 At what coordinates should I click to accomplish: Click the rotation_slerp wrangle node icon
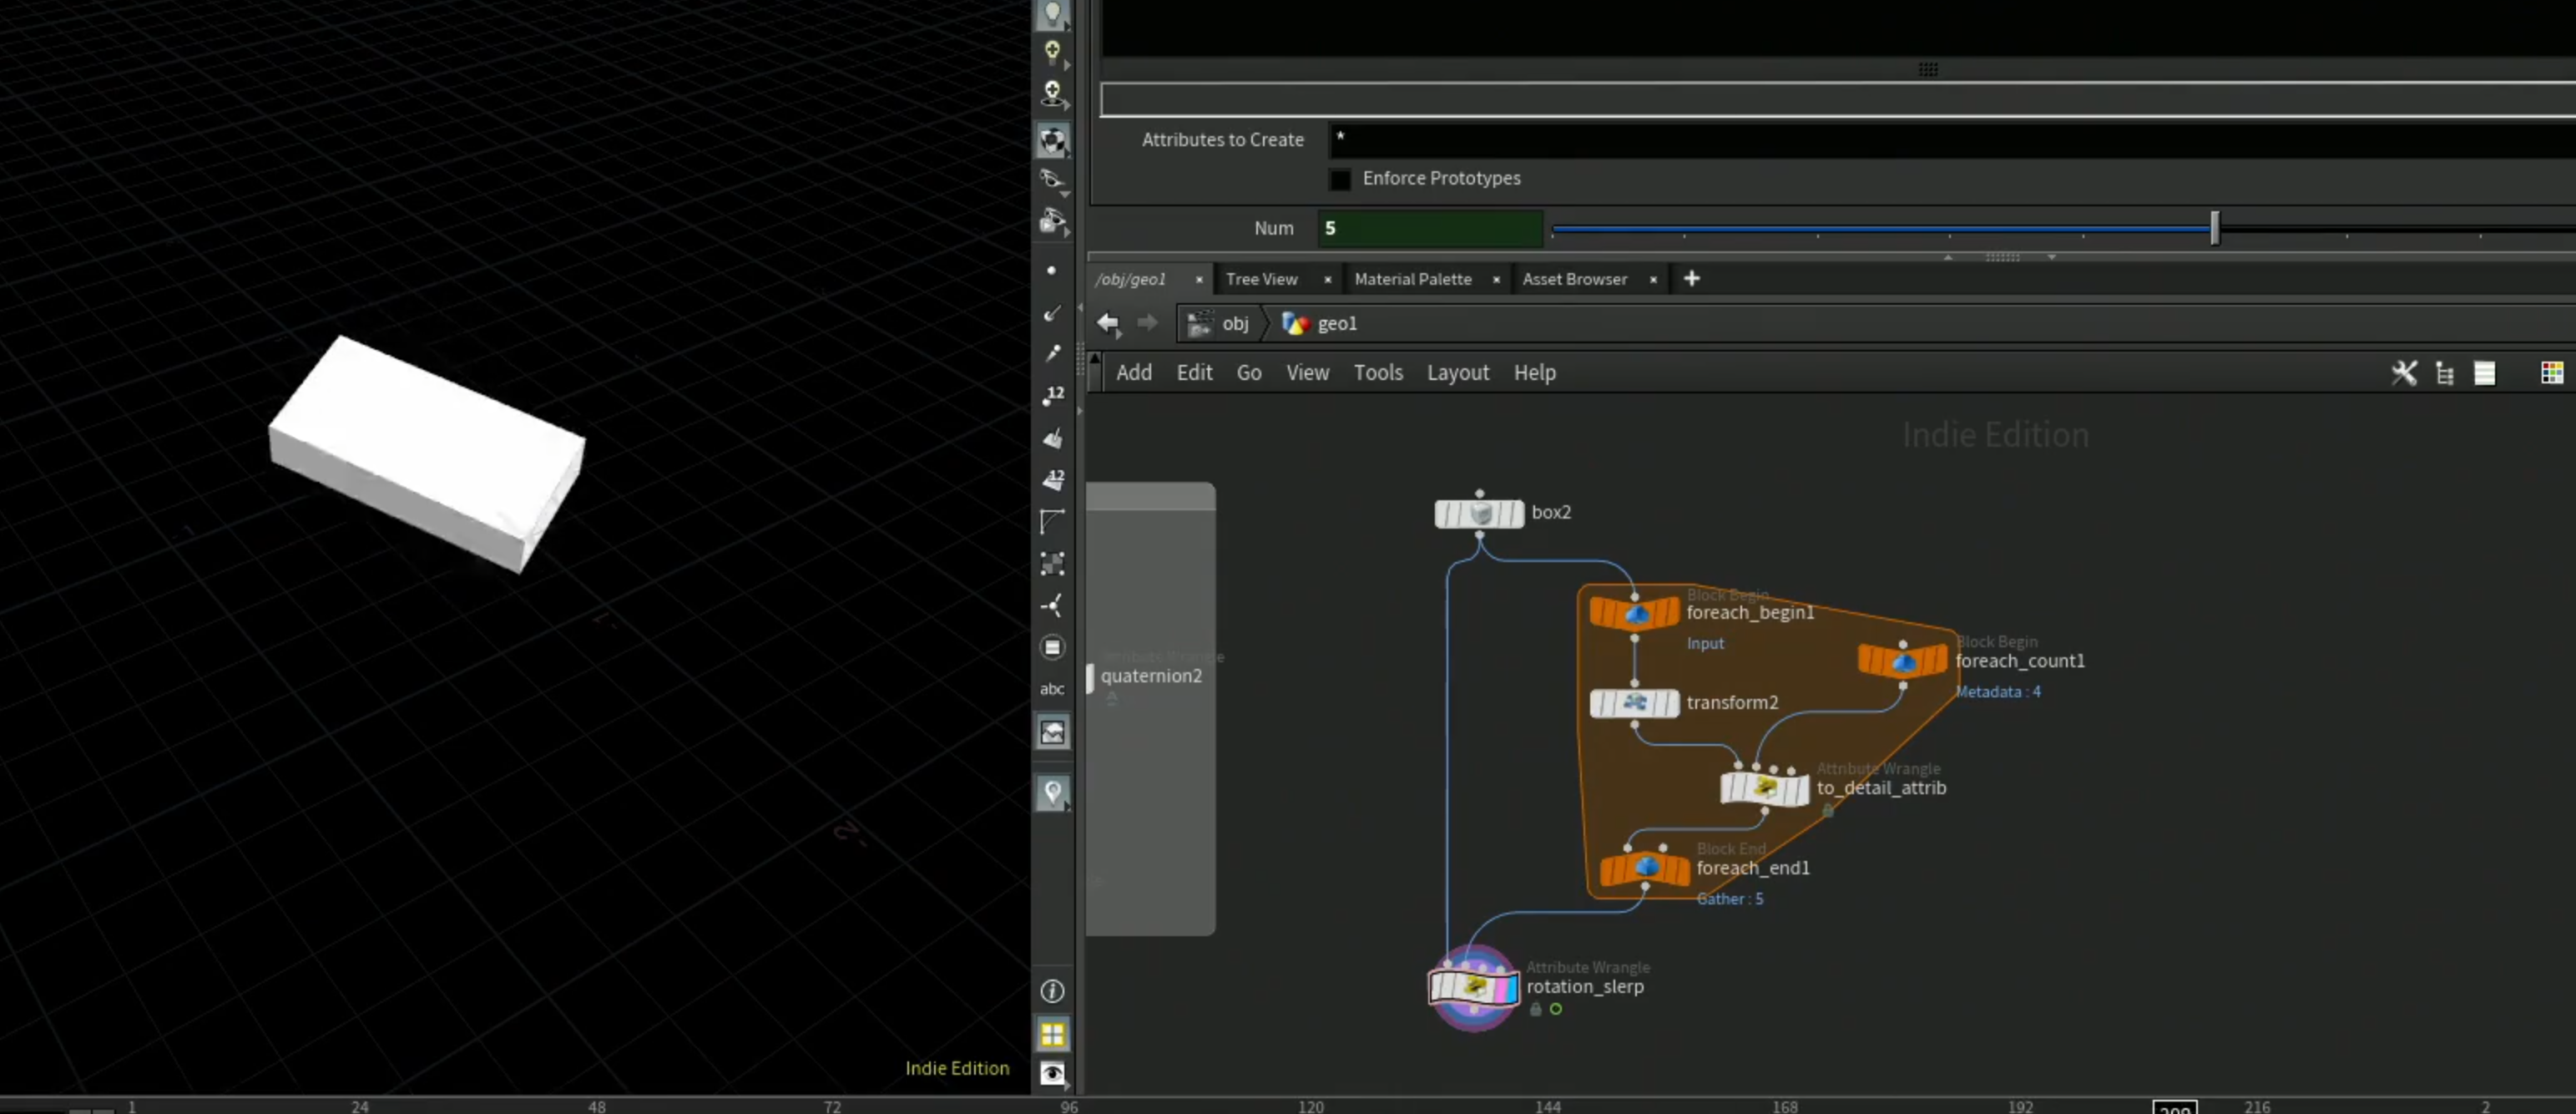click(1473, 988)
